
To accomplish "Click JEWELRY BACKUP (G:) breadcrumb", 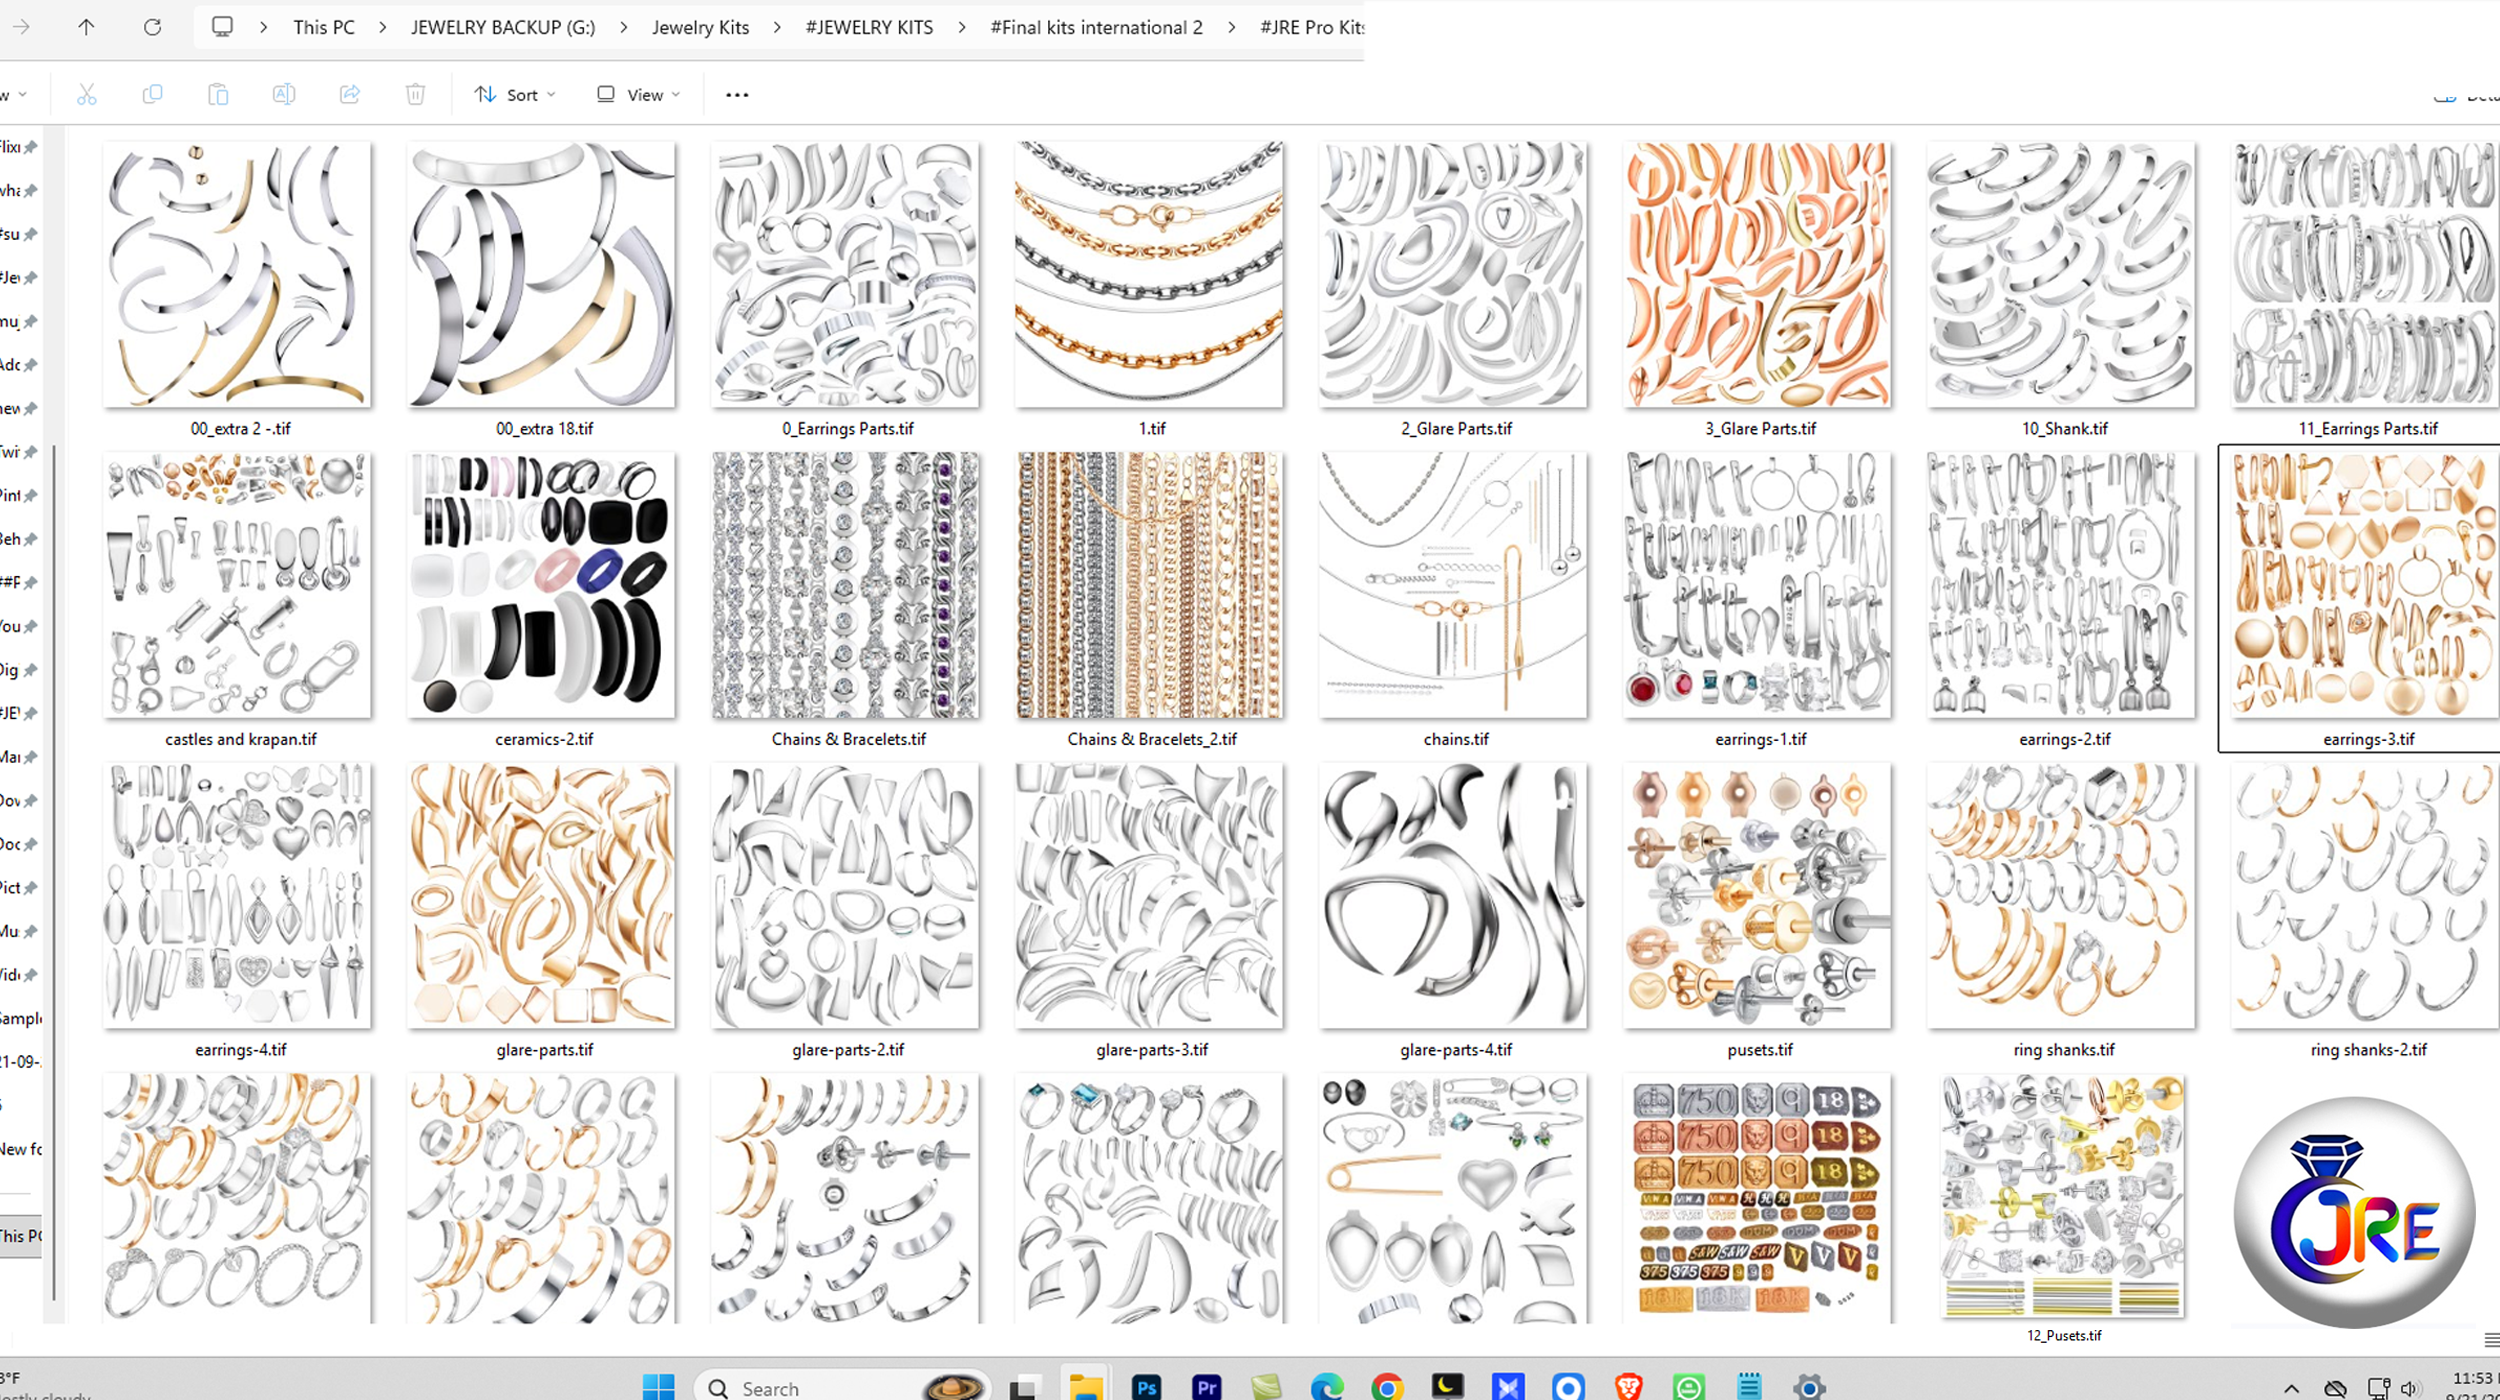I will click(502, 27).
